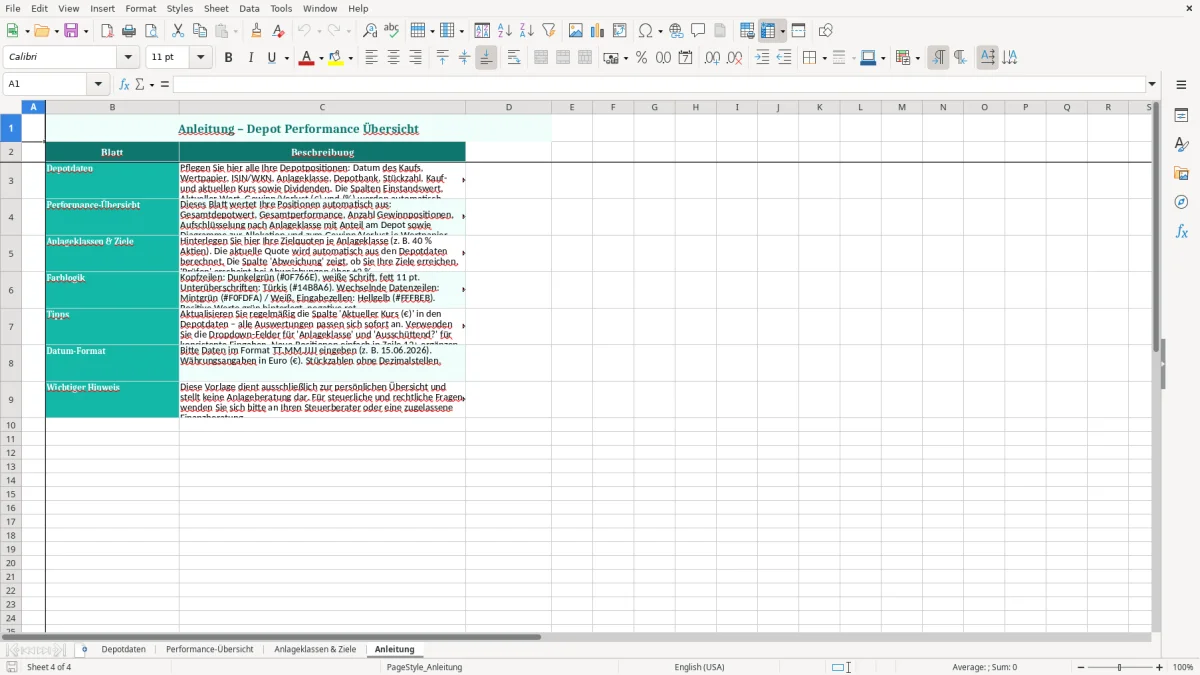Open the Styles menu
1200x675 pixels.
[180, 8]
